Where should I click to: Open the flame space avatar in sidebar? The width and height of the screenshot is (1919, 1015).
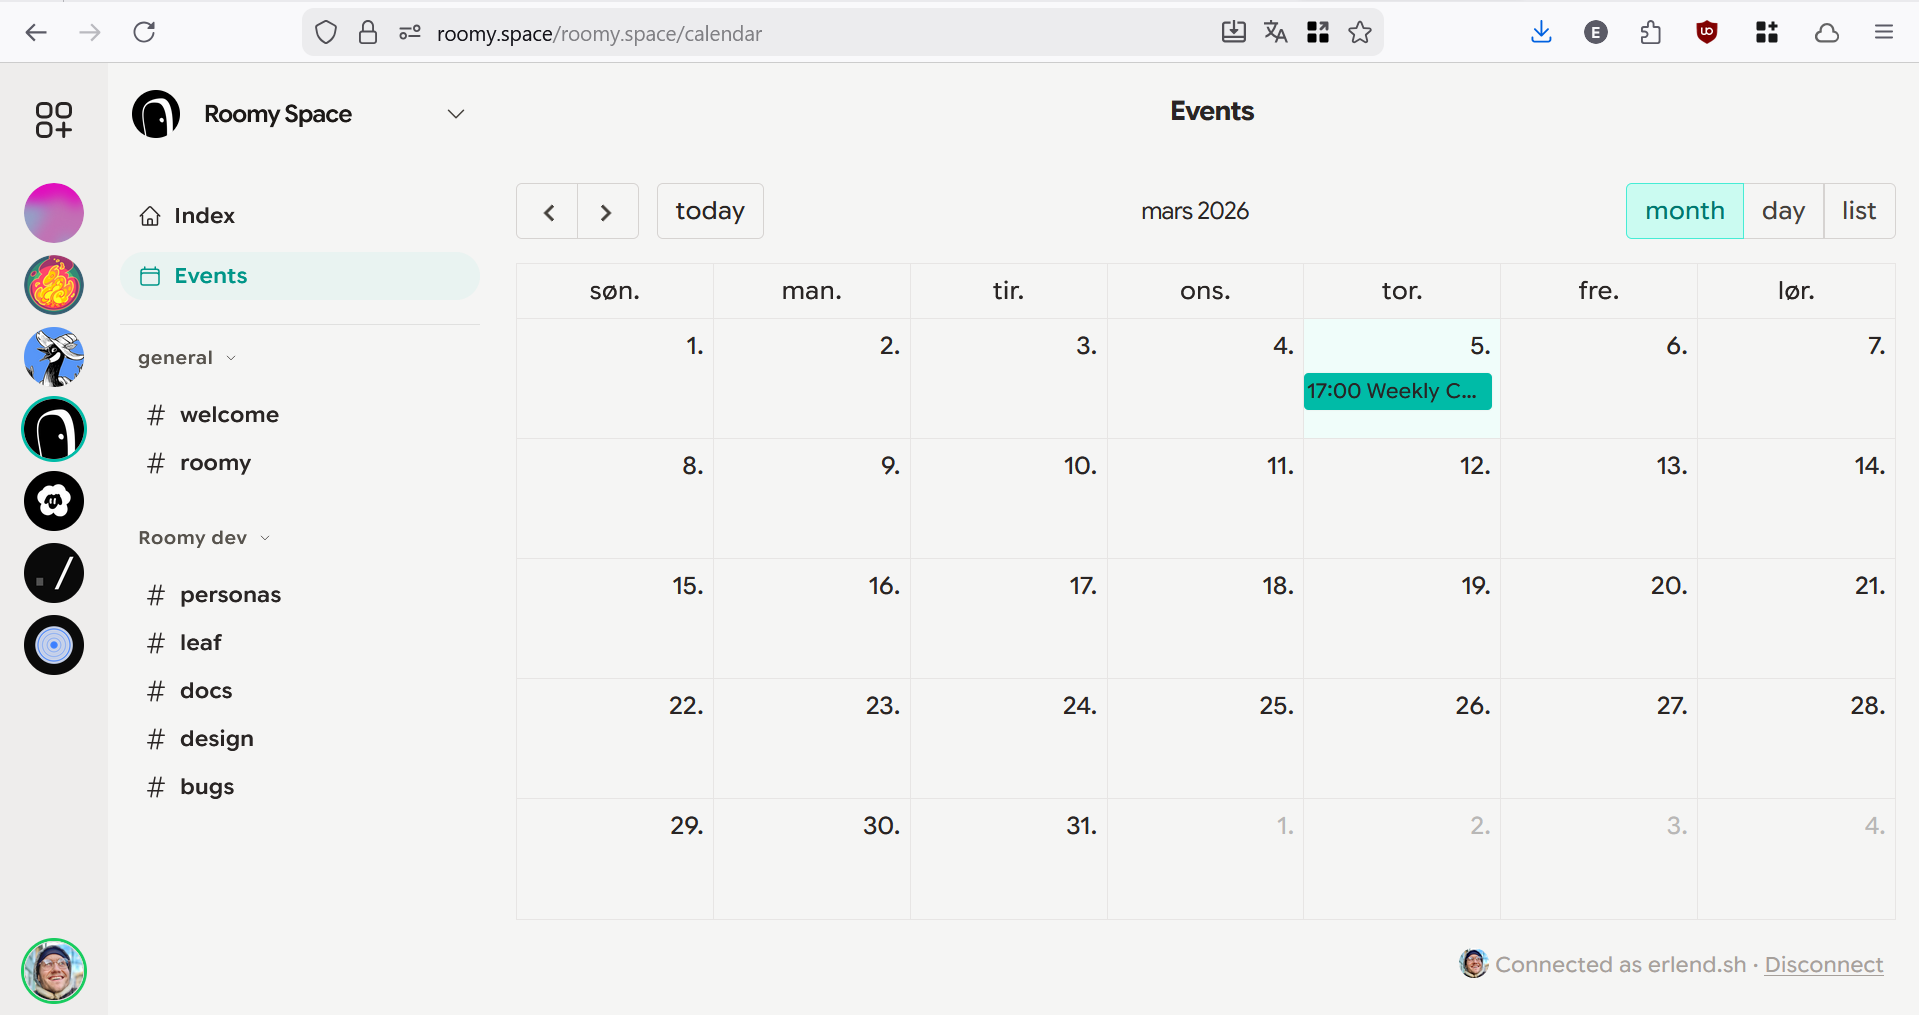click(54, 285)
